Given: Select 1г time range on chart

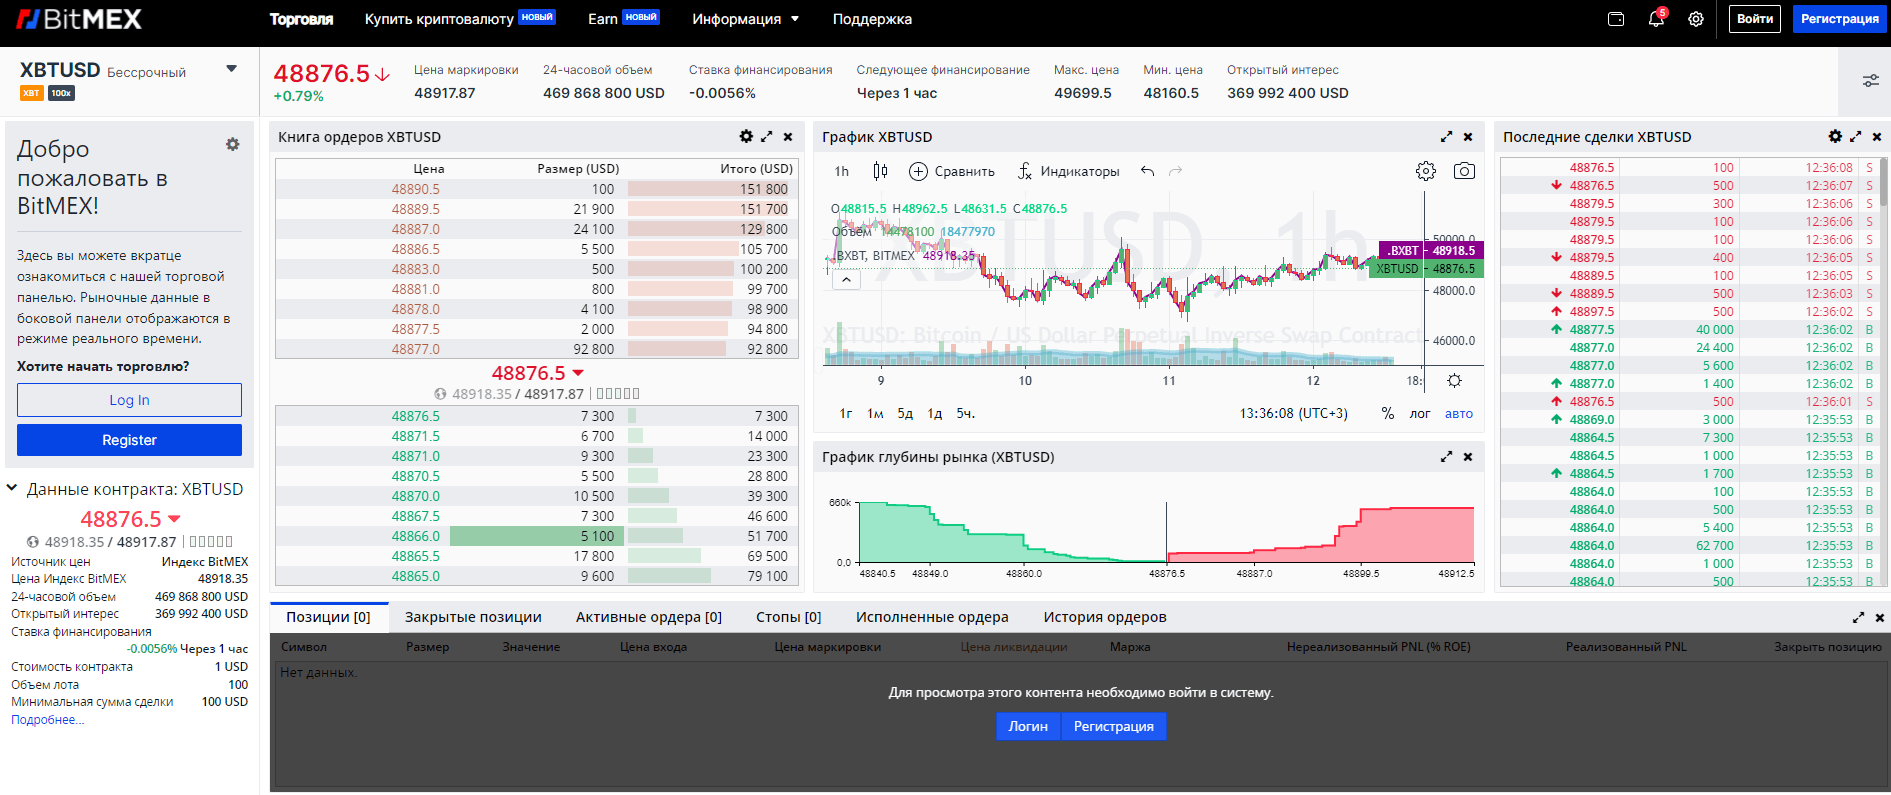Looking at the screenshot, I should [x=846, y=413].
